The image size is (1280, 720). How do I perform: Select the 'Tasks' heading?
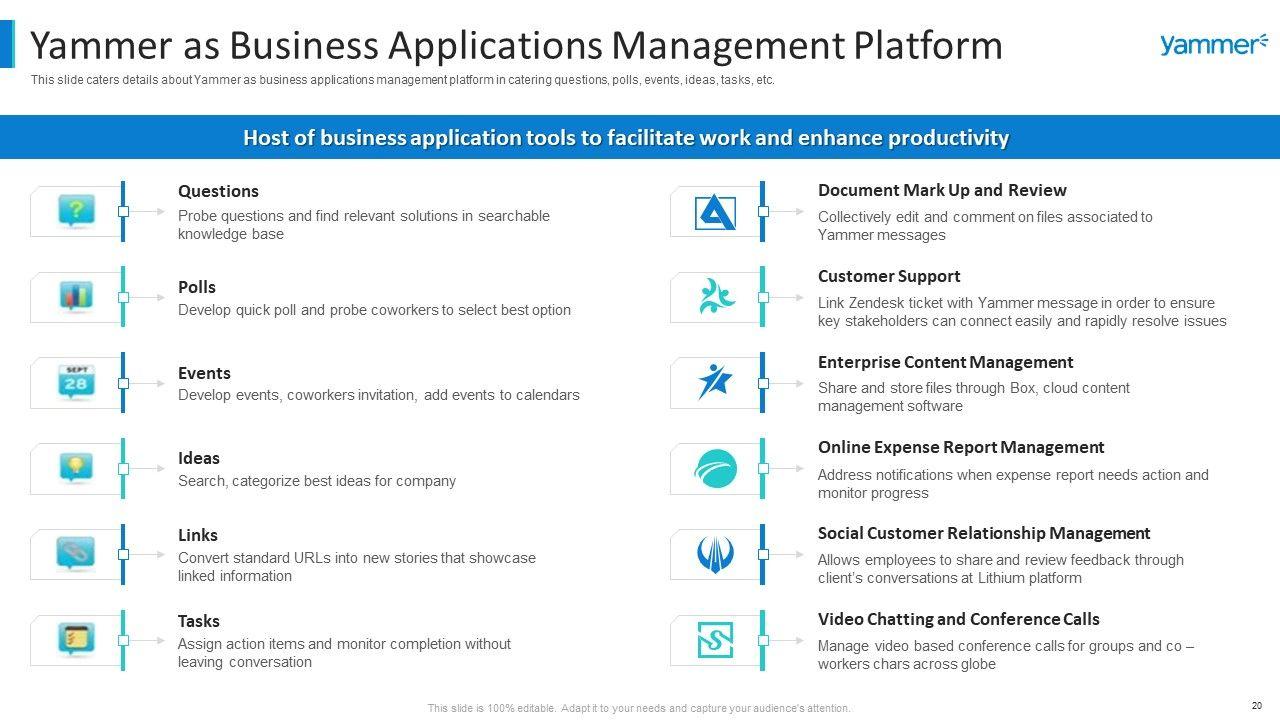coord(199,621)
